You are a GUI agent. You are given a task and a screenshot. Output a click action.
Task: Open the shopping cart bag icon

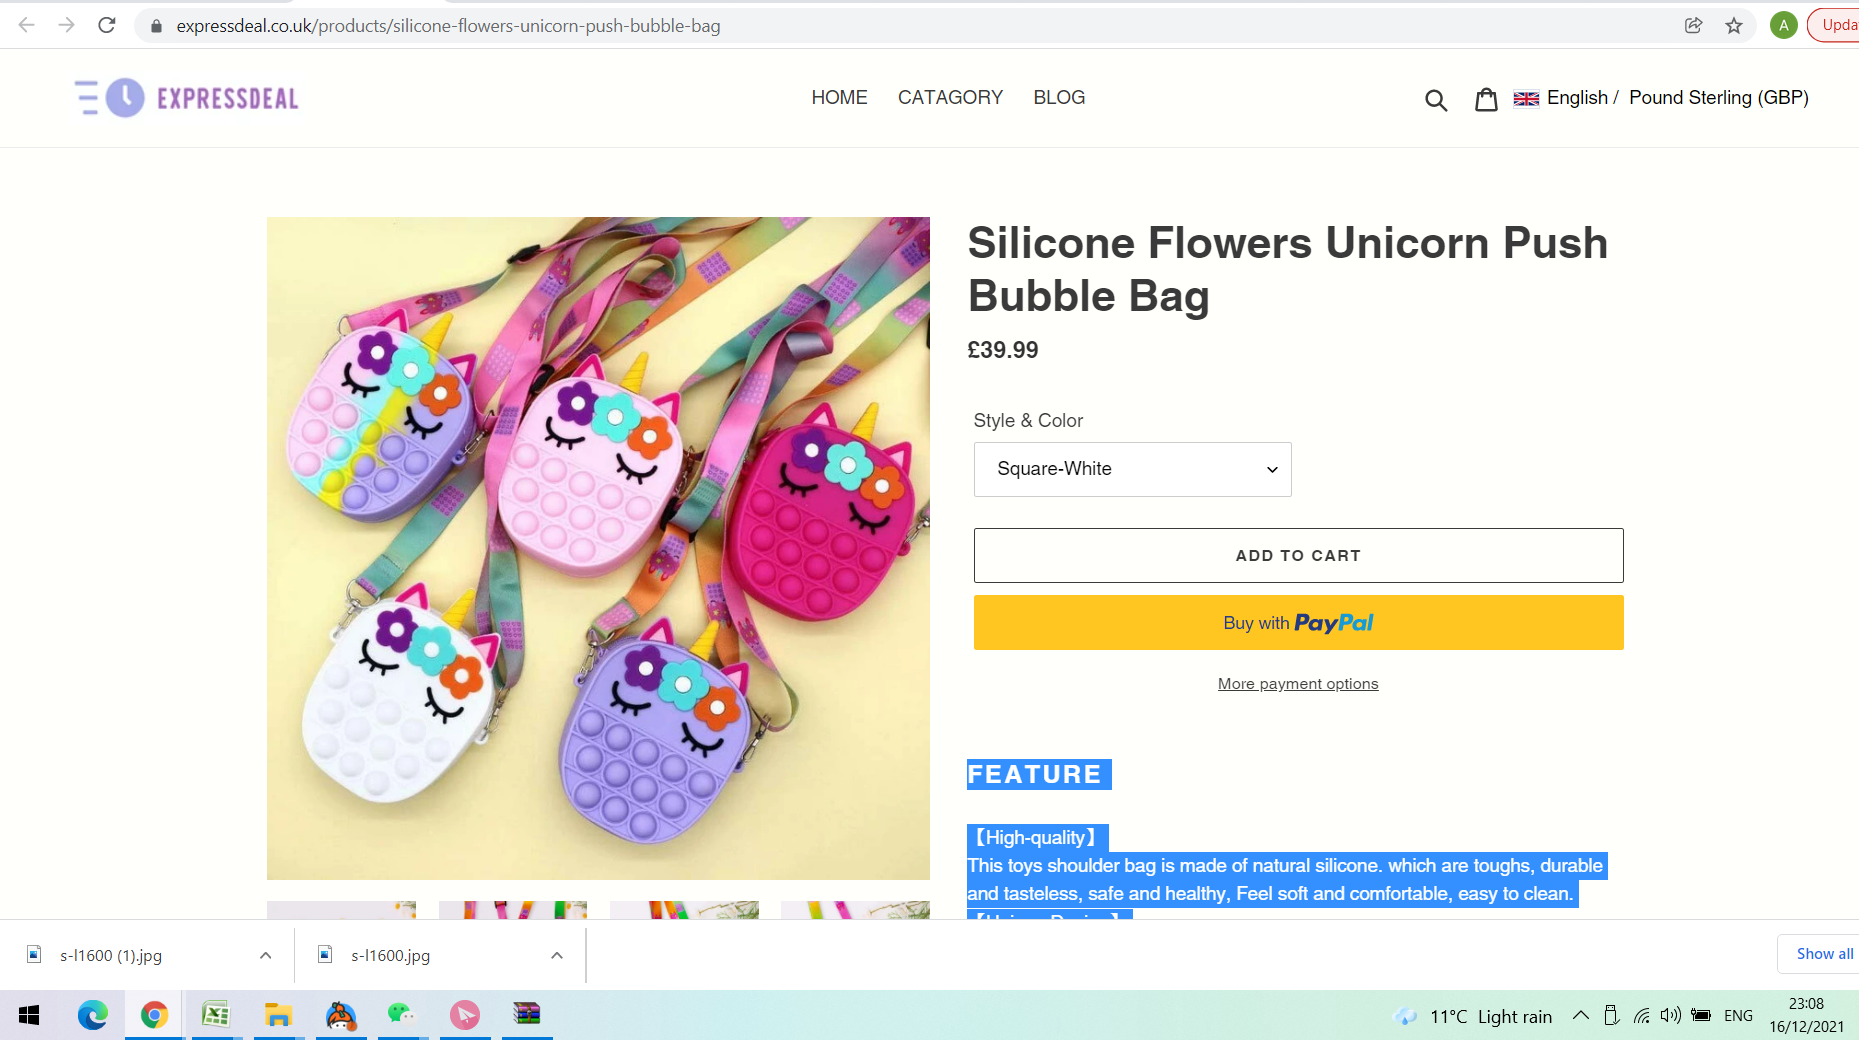point(1486,99)
